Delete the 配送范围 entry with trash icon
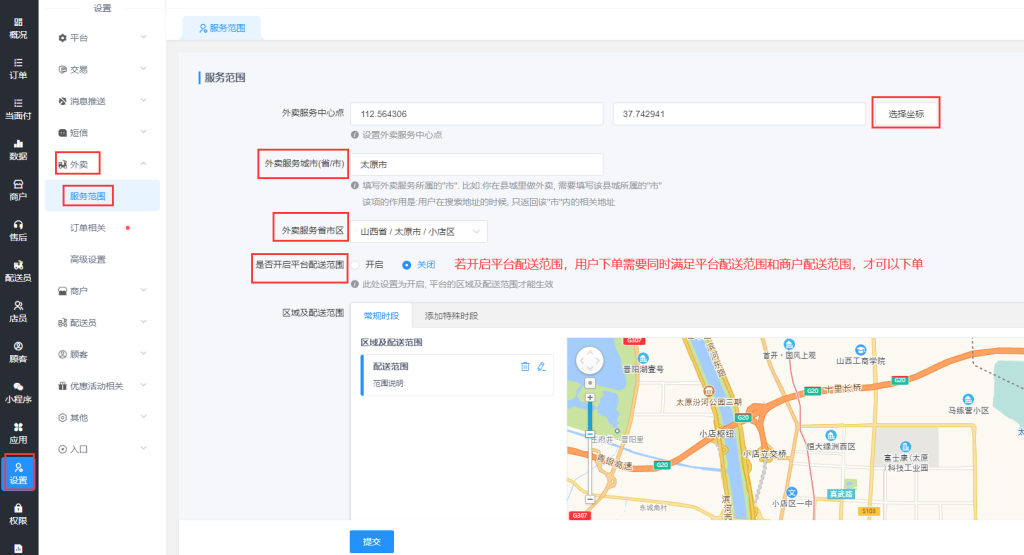 pyautogui.click(x=525, y=367)
